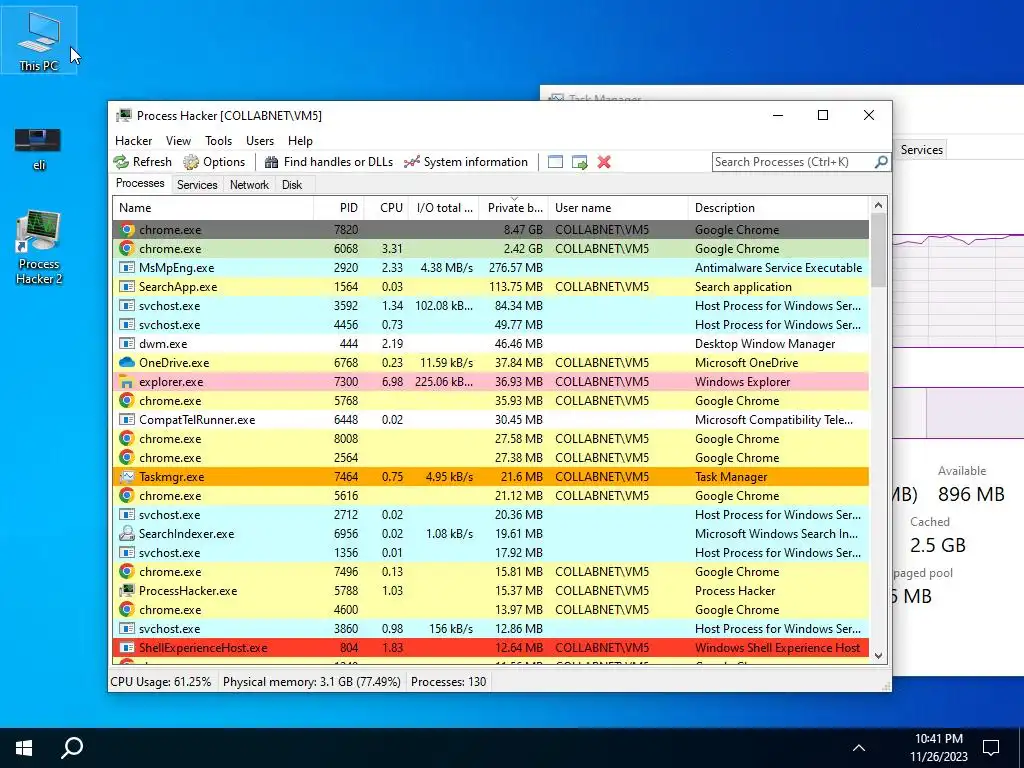Click the process list vertical scrollbar thumb

click(878, 250)
